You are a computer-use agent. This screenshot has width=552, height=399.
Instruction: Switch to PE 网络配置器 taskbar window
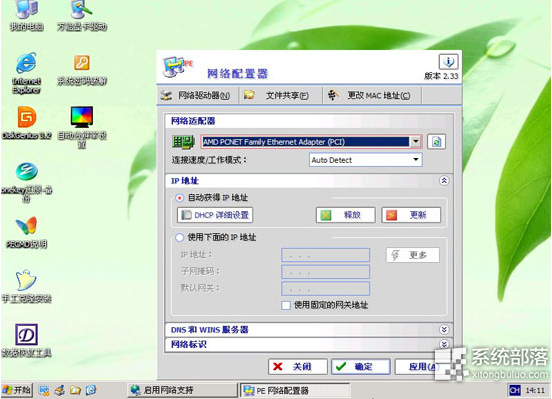(x=295, y=390)
